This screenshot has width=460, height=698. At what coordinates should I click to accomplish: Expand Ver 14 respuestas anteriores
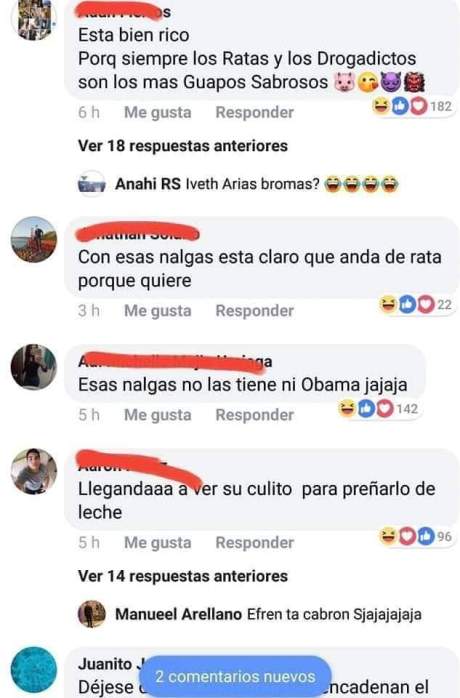(x=183, y=576)
